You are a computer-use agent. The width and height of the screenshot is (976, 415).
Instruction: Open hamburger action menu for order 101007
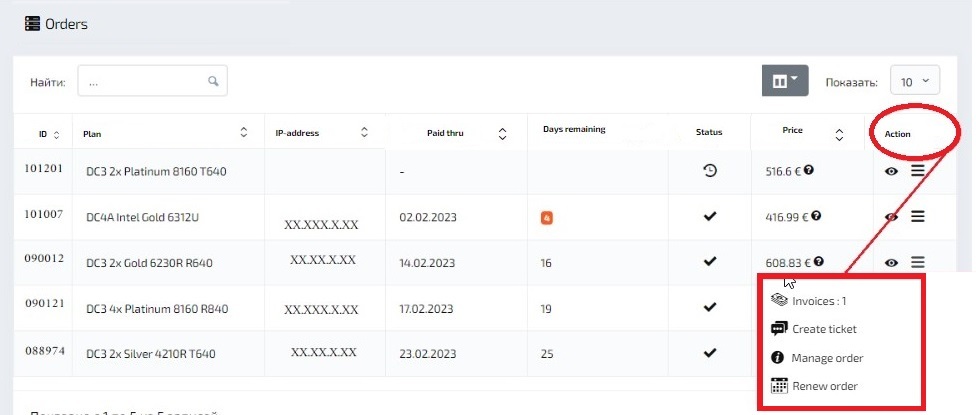point(917,216)
